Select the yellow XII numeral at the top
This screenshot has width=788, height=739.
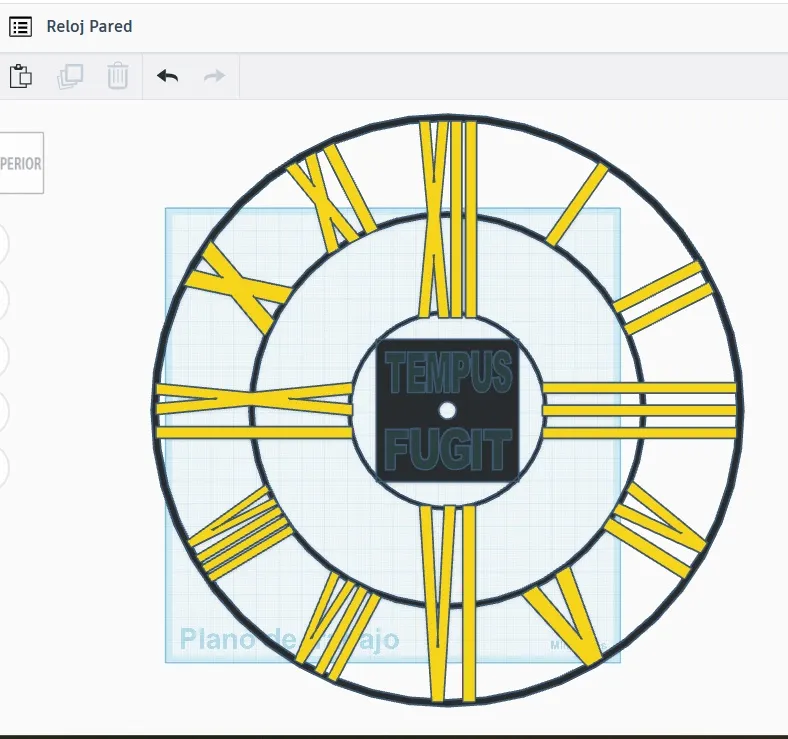448,220
